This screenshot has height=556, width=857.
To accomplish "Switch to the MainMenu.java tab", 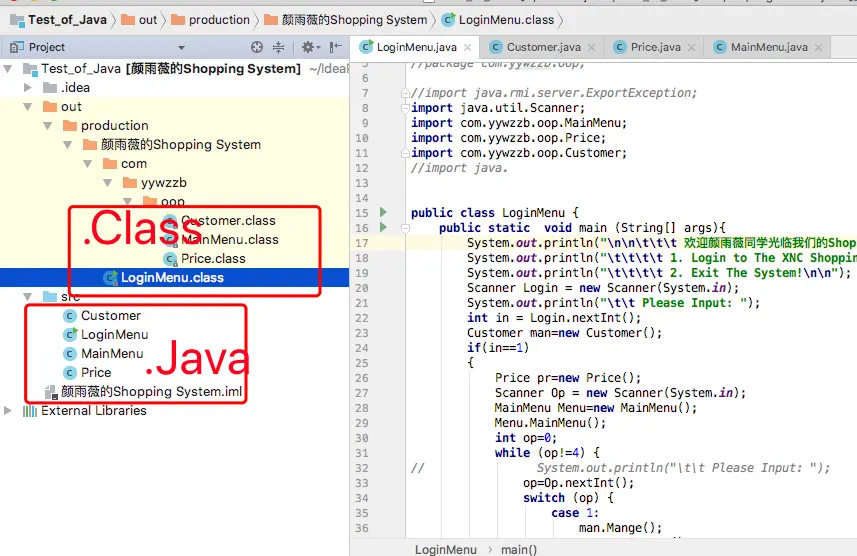I will [x=769, y=47].
